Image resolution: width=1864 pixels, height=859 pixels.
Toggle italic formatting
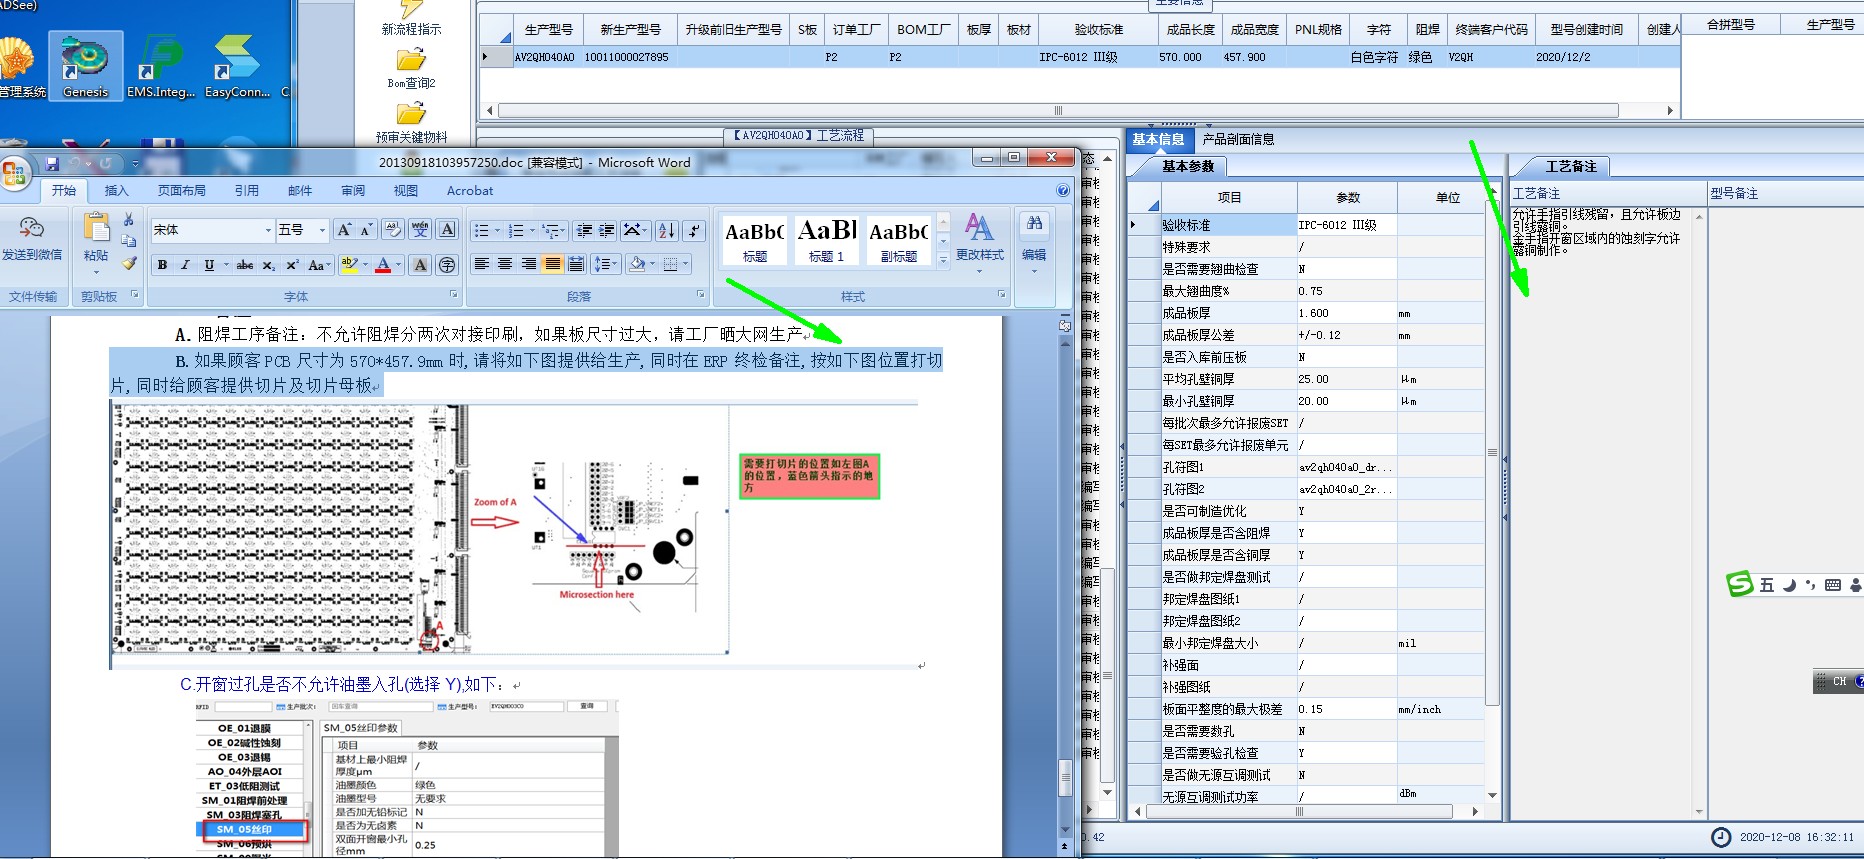pos(185,264)
